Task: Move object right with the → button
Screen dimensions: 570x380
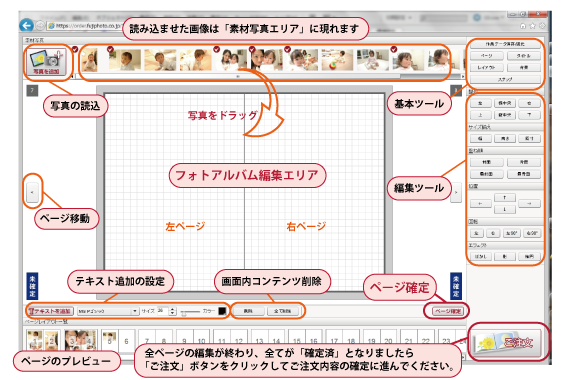Action: click(x=529, y=204)
